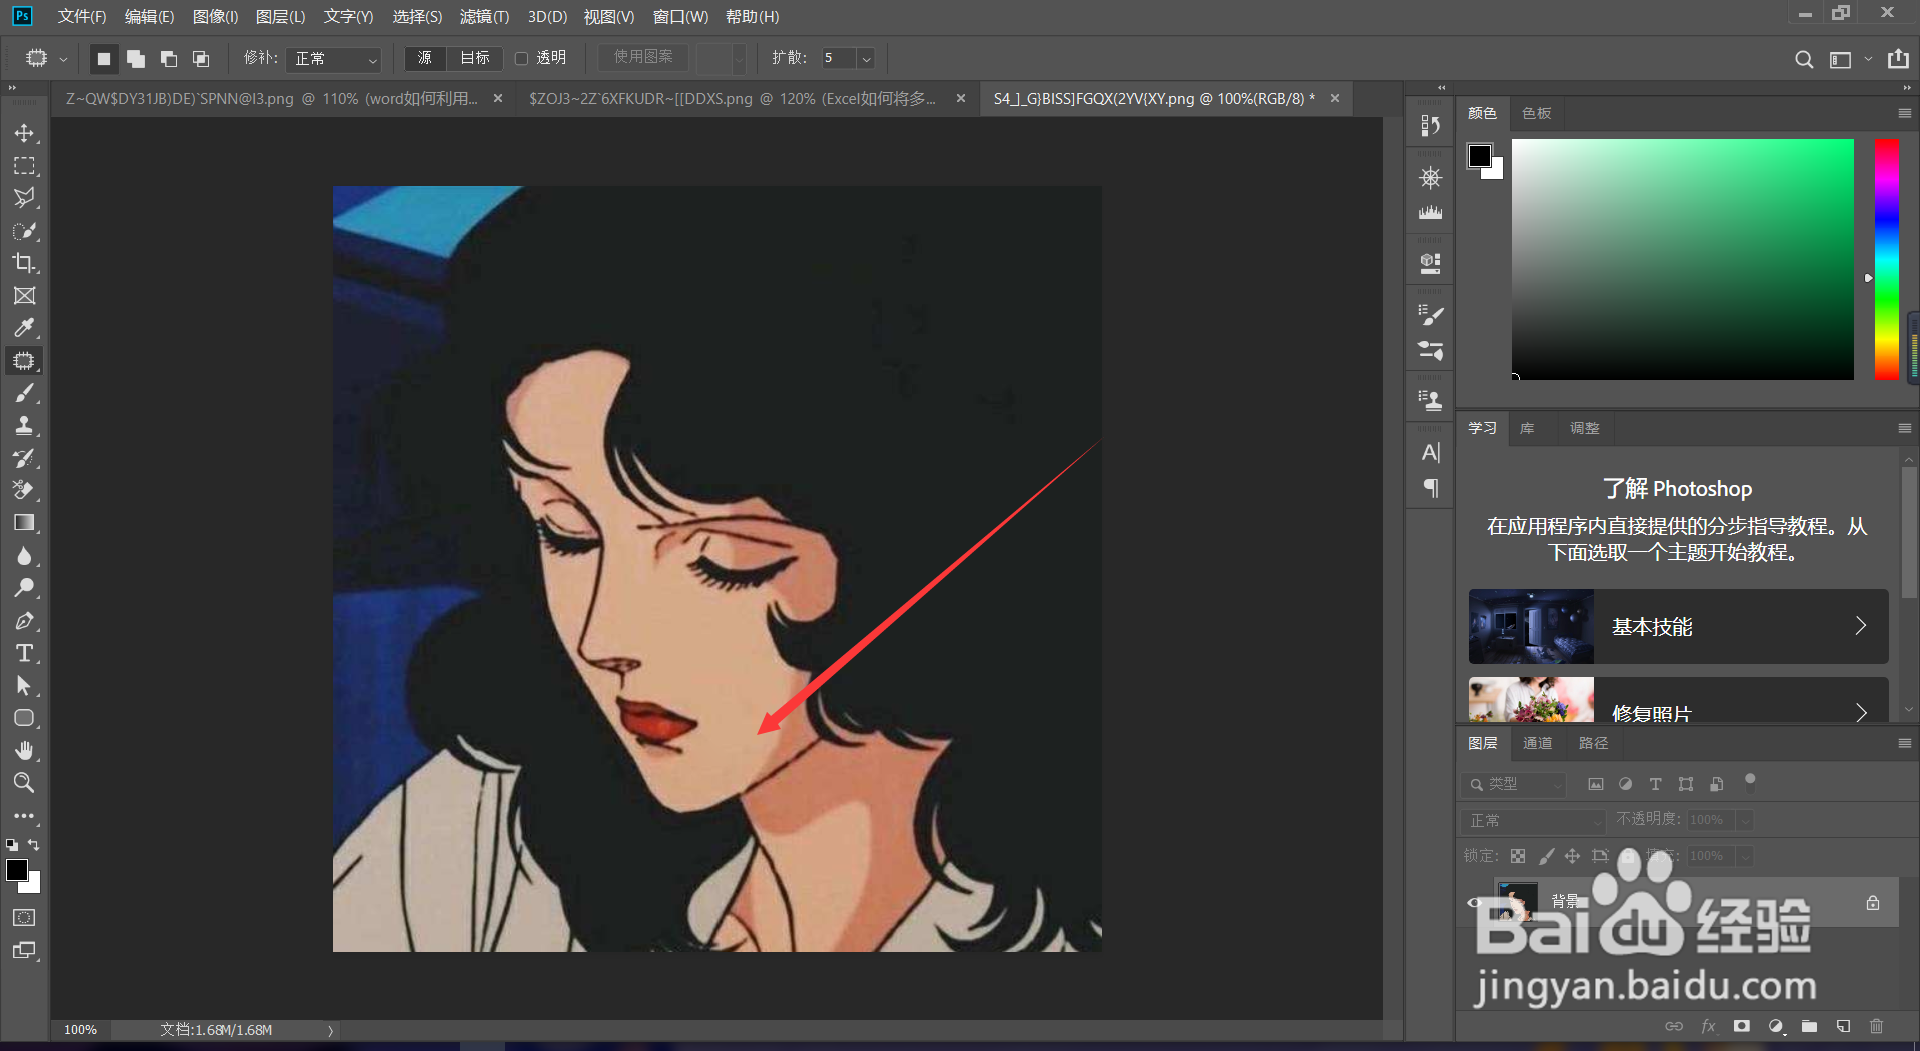Switch to the 调整 tab
This screenshot has width=1920, height=1051.
point(1584,428)
